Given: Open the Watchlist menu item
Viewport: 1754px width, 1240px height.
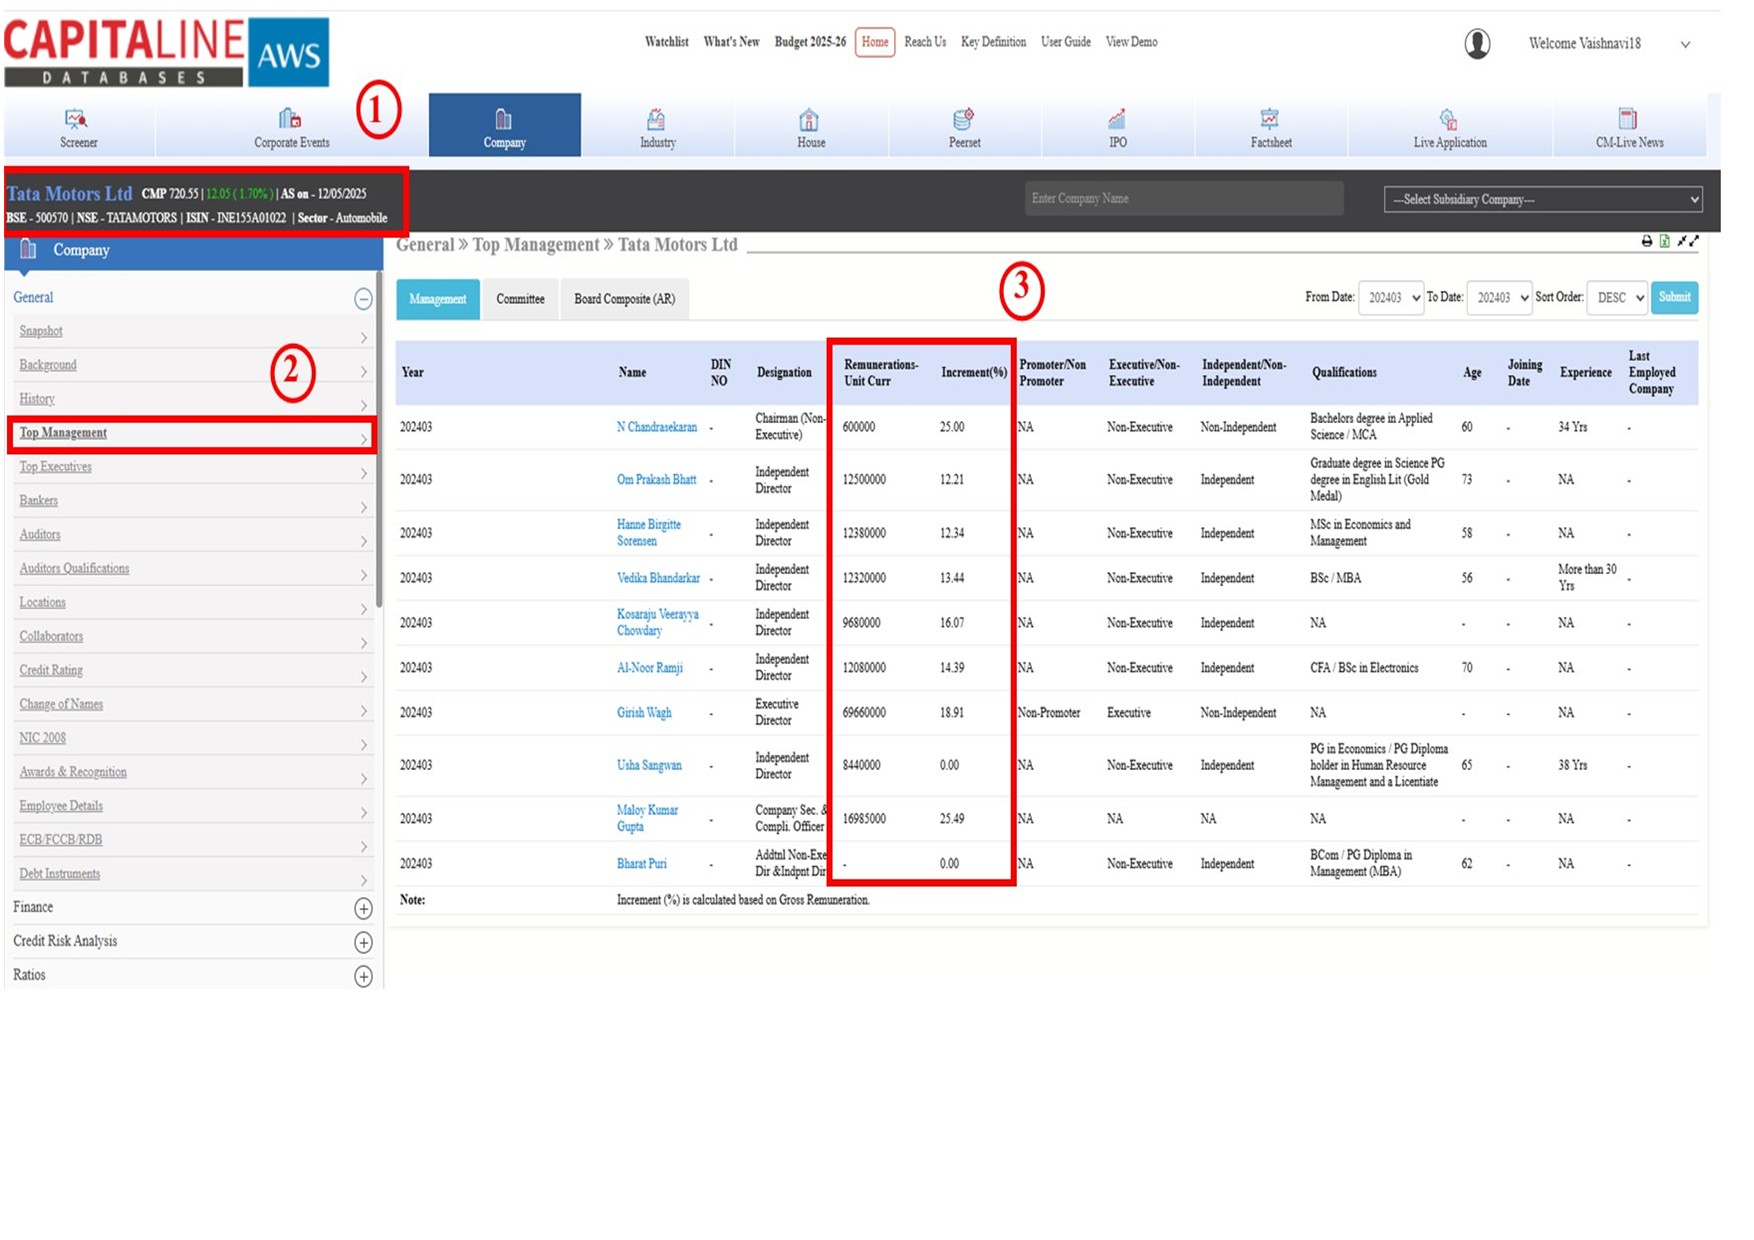Looking at the screenshot, I should (x=666, y=42).
